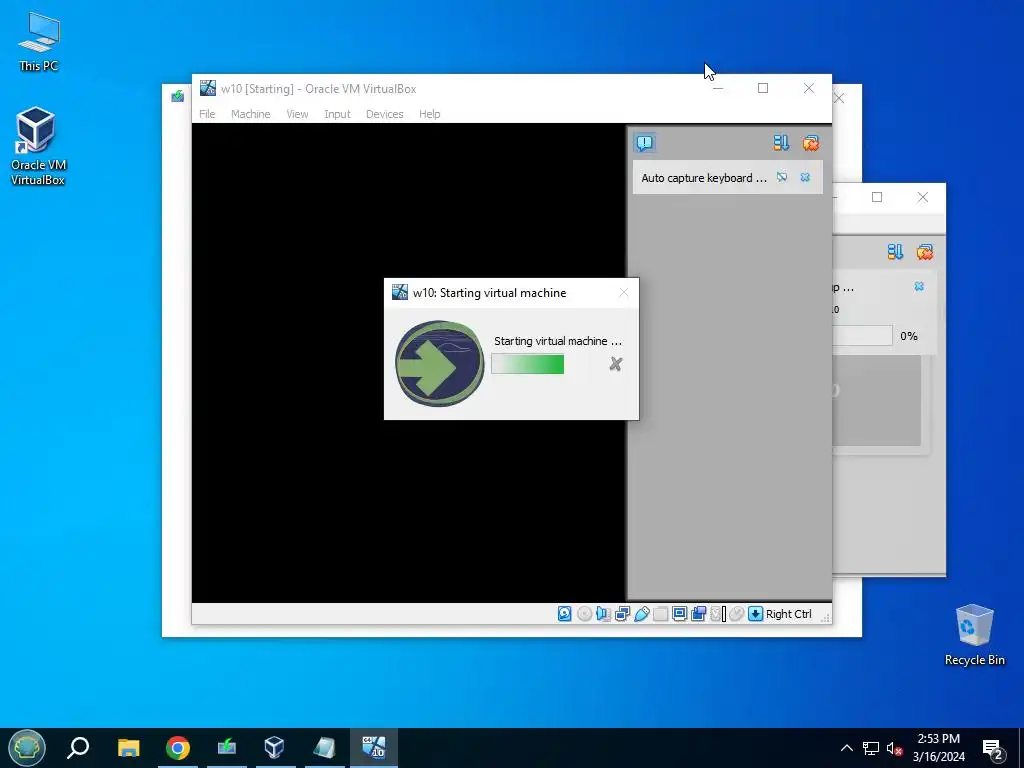The width and height of the screenshot is (1024, 768).
Task: Click the sort notifications icon in w10 window
Action: coord(781,142)
